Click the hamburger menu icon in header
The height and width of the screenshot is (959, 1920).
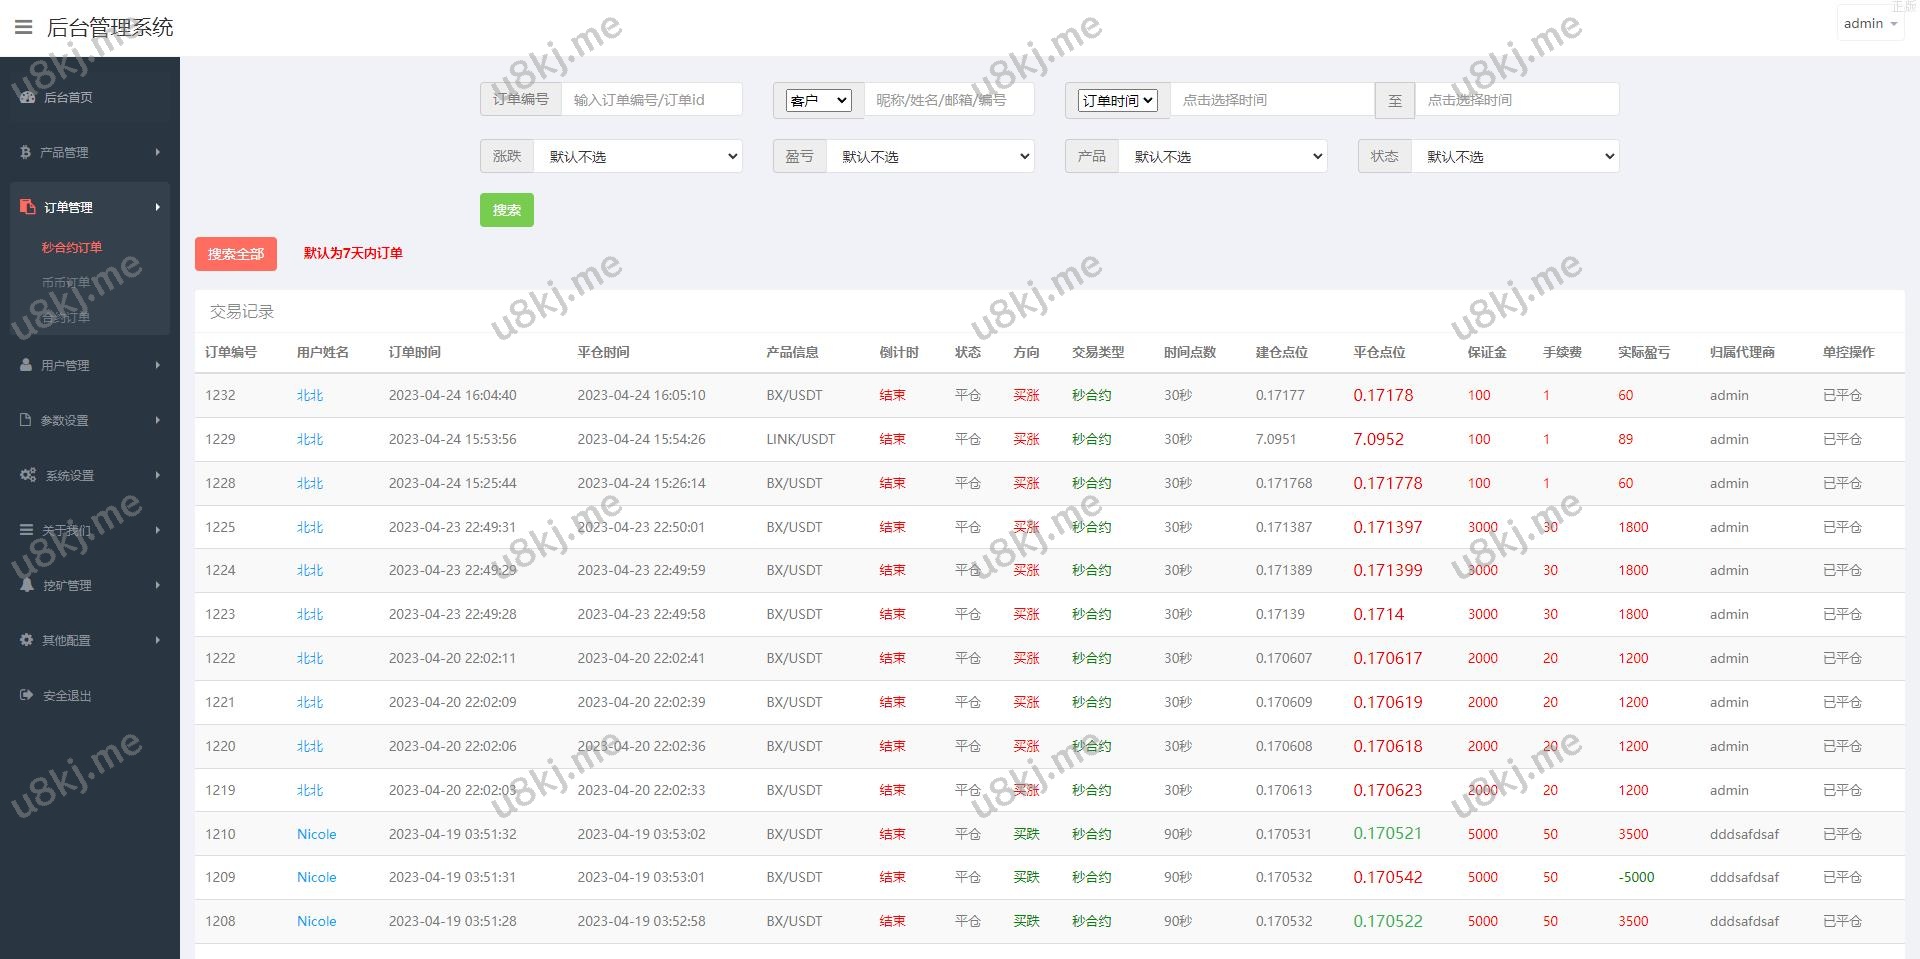coord(24,27)
